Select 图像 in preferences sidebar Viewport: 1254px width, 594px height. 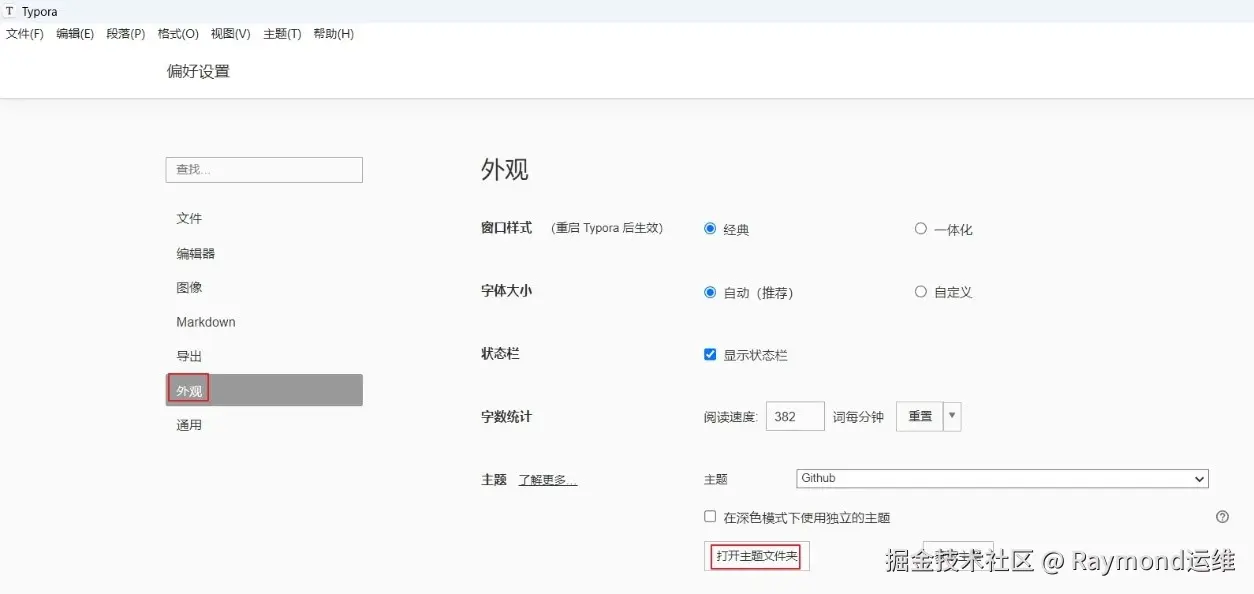(x=264, y=288)
